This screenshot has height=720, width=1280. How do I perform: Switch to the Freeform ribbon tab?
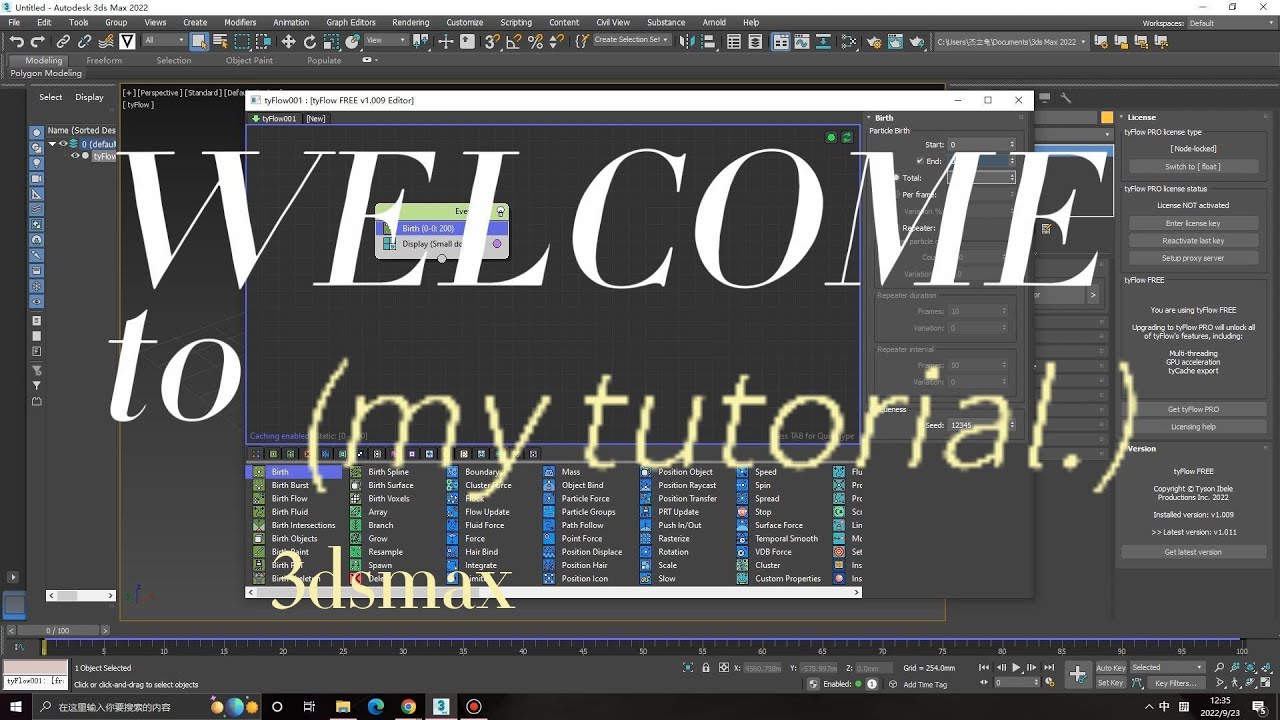coord(104,60)
